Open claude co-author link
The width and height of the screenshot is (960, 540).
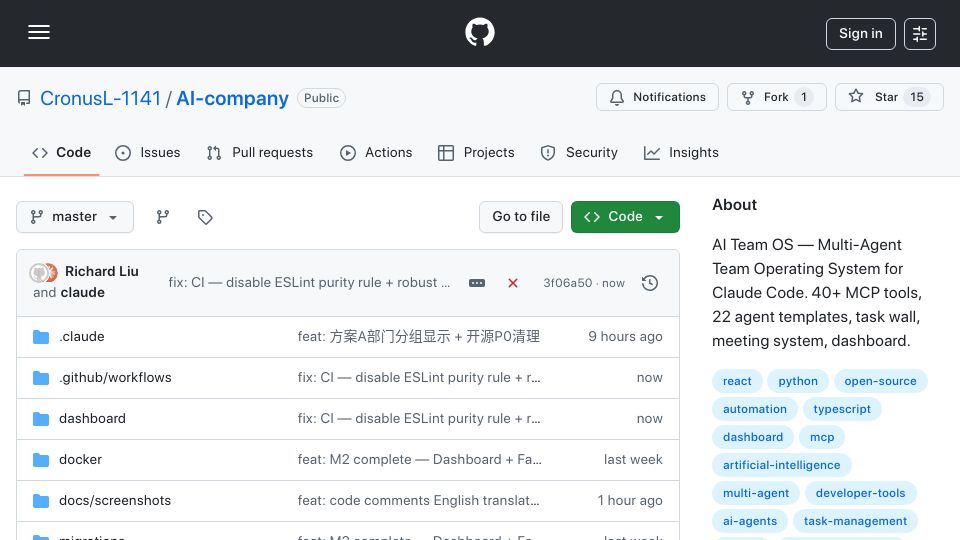[x=83, y=293]
